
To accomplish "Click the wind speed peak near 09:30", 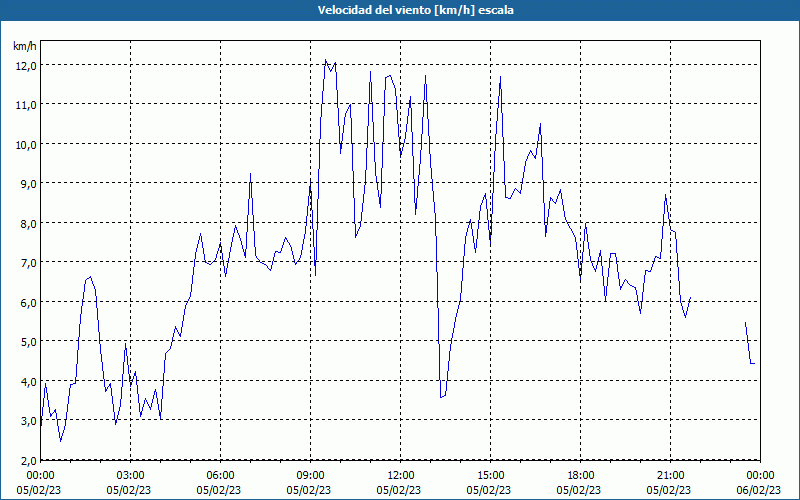I will [326, 60].
